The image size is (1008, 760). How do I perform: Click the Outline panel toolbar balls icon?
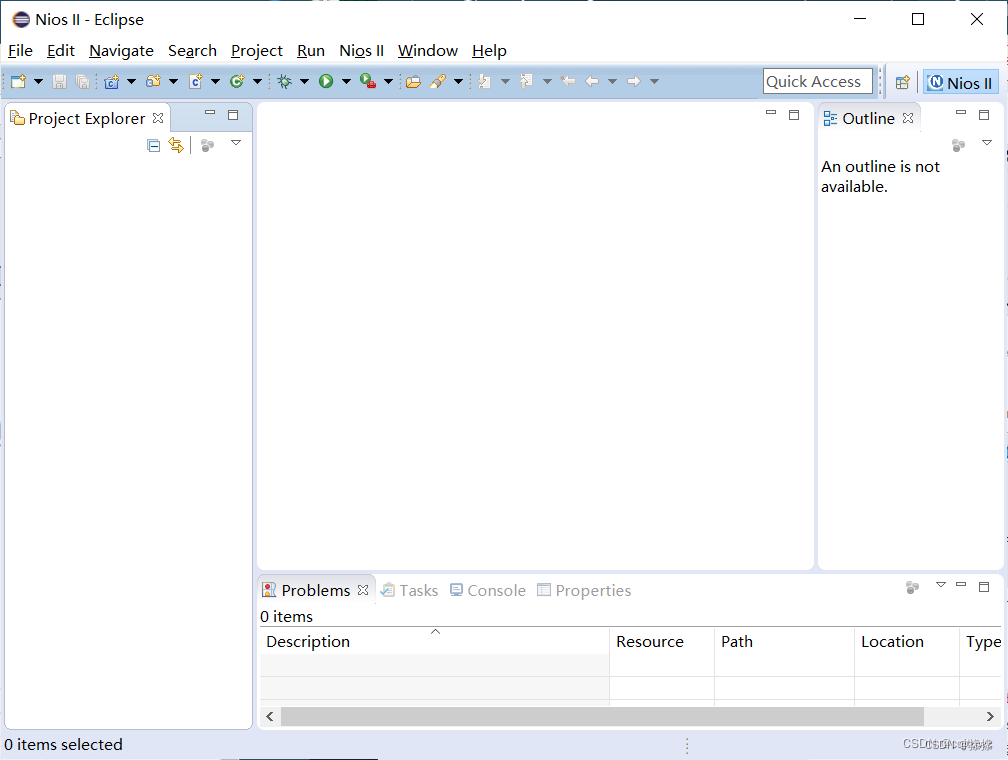(958, 145)
